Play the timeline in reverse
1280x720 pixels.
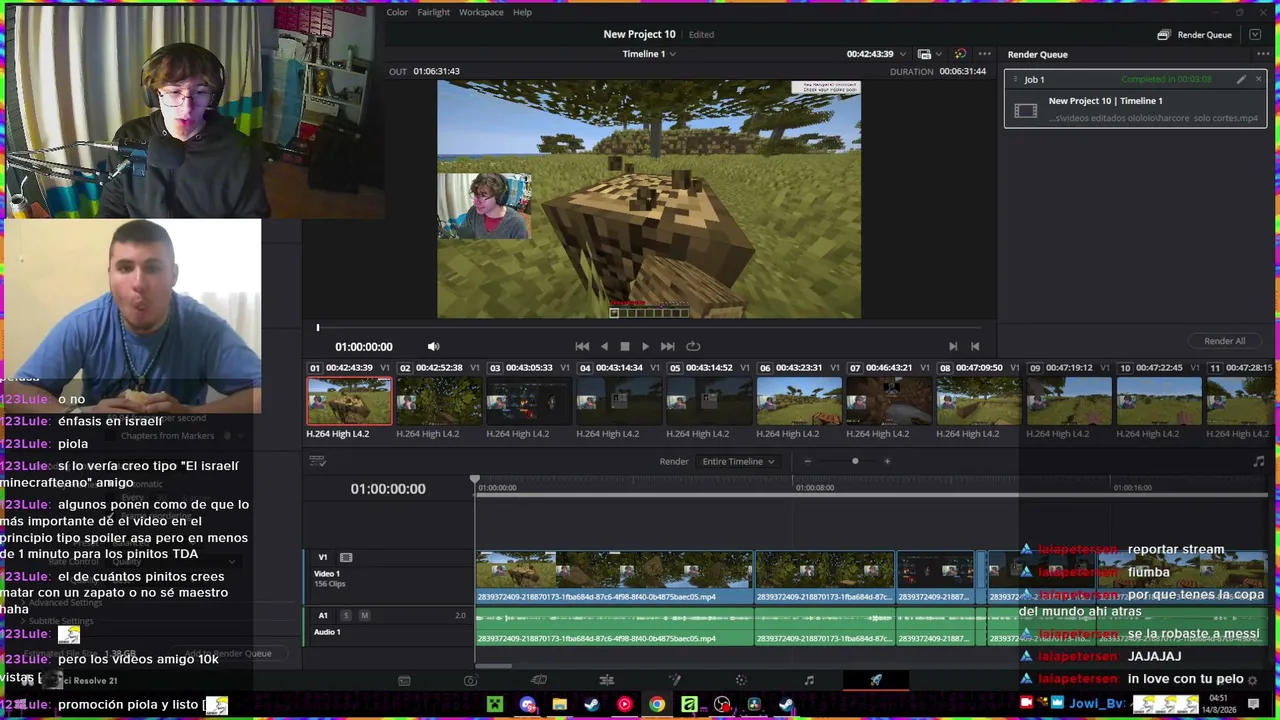(x=604, y=347)
